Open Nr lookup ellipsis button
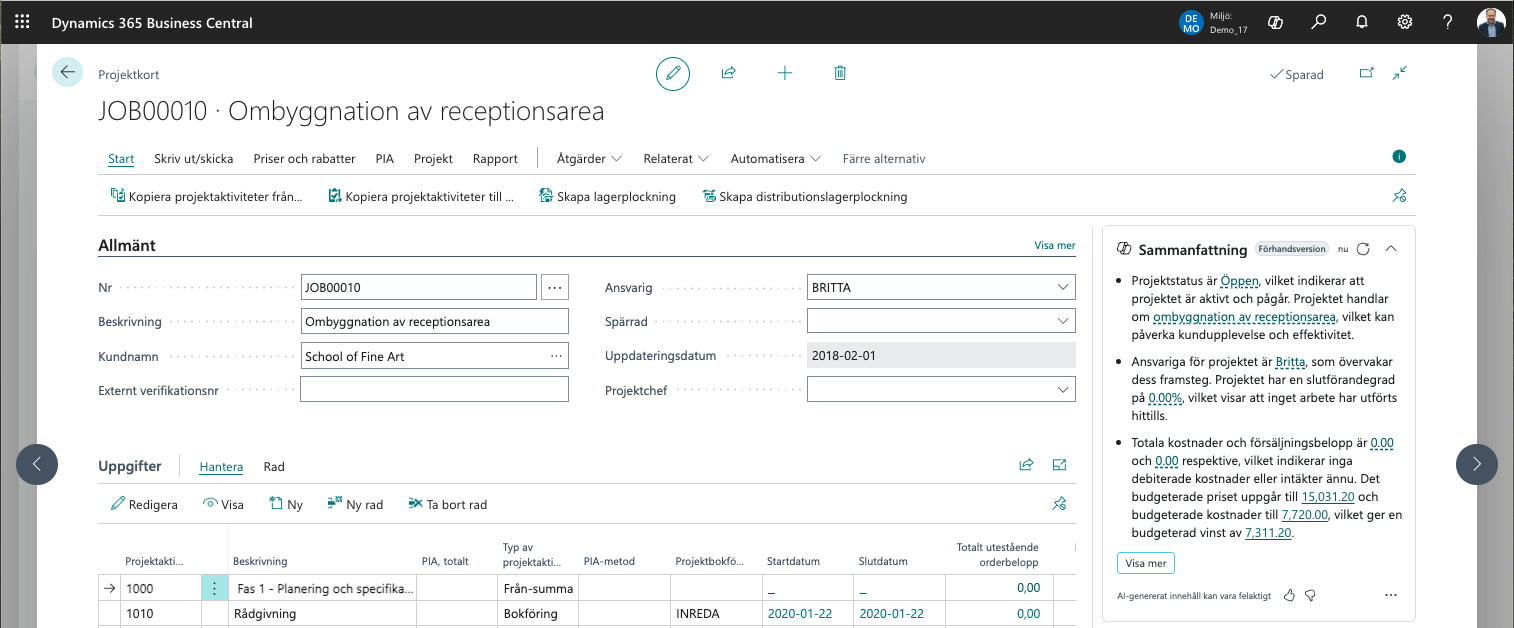 pyautogui.click(x=555, y=287)
